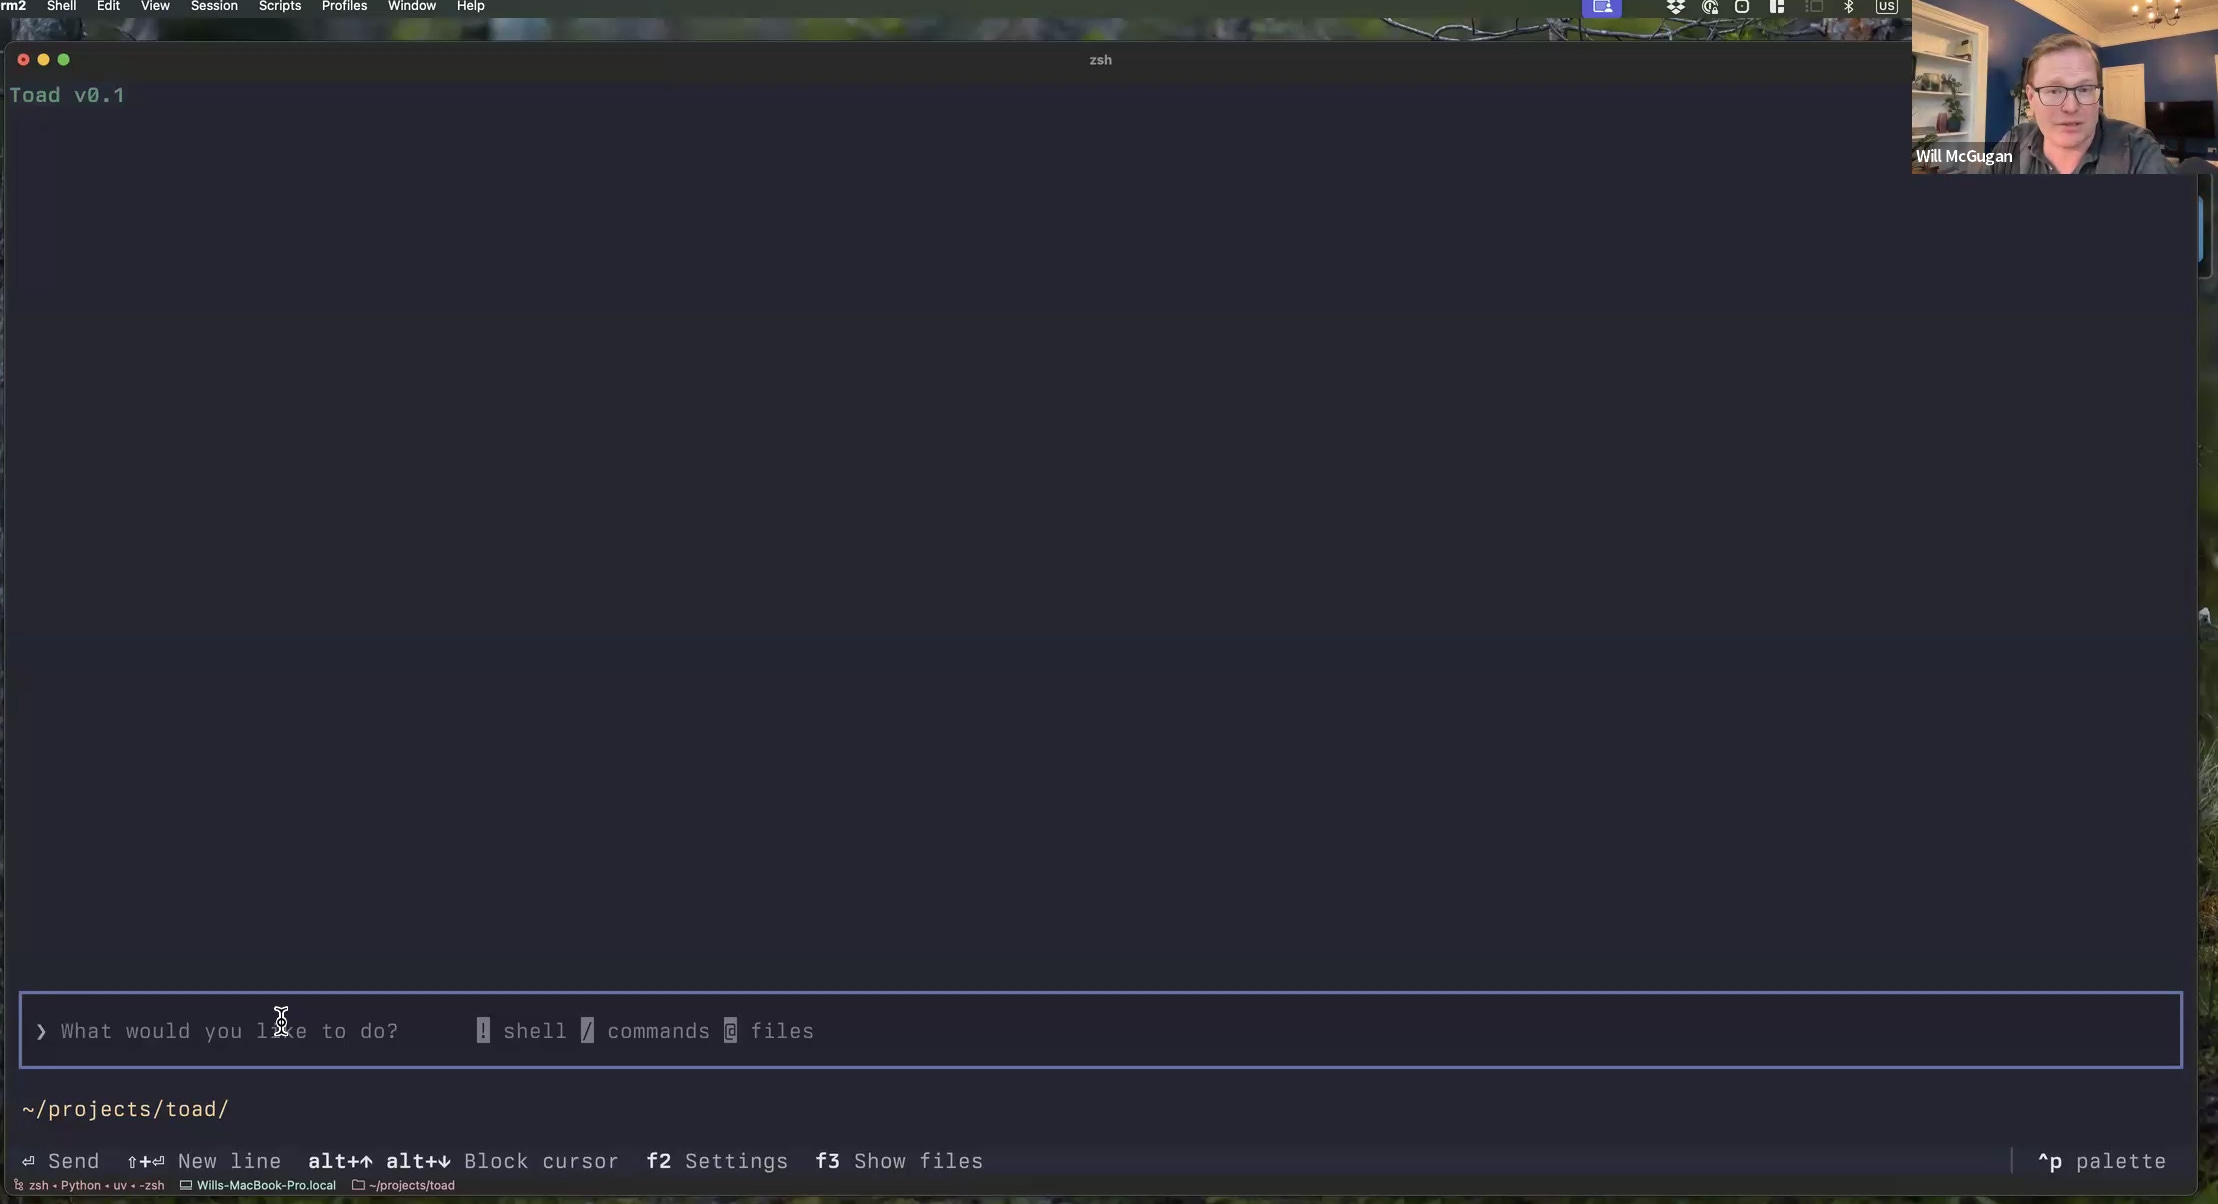Focus the 'What would you like to do?' prompt
This screenshot has width=2218, height=1204.
pos(230,1032)
